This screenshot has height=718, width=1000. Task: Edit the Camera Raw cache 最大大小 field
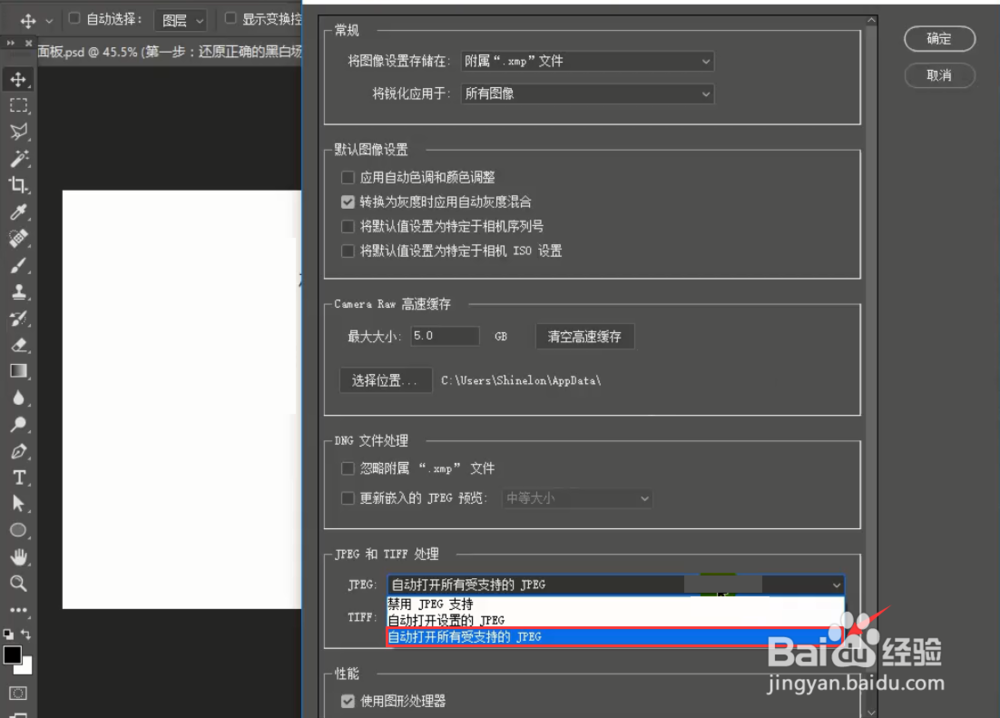[444, 336]
